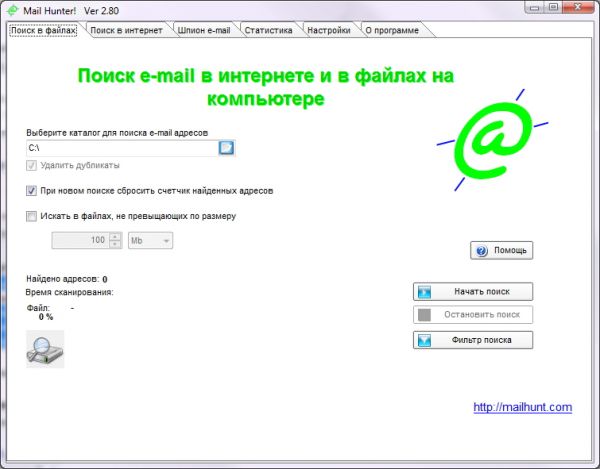The height and width of the screenshot is (469, 600).
Task: Click the 'Выберите каталог для поиска' label
Action: pyautogui.click(x=117, y=133)
